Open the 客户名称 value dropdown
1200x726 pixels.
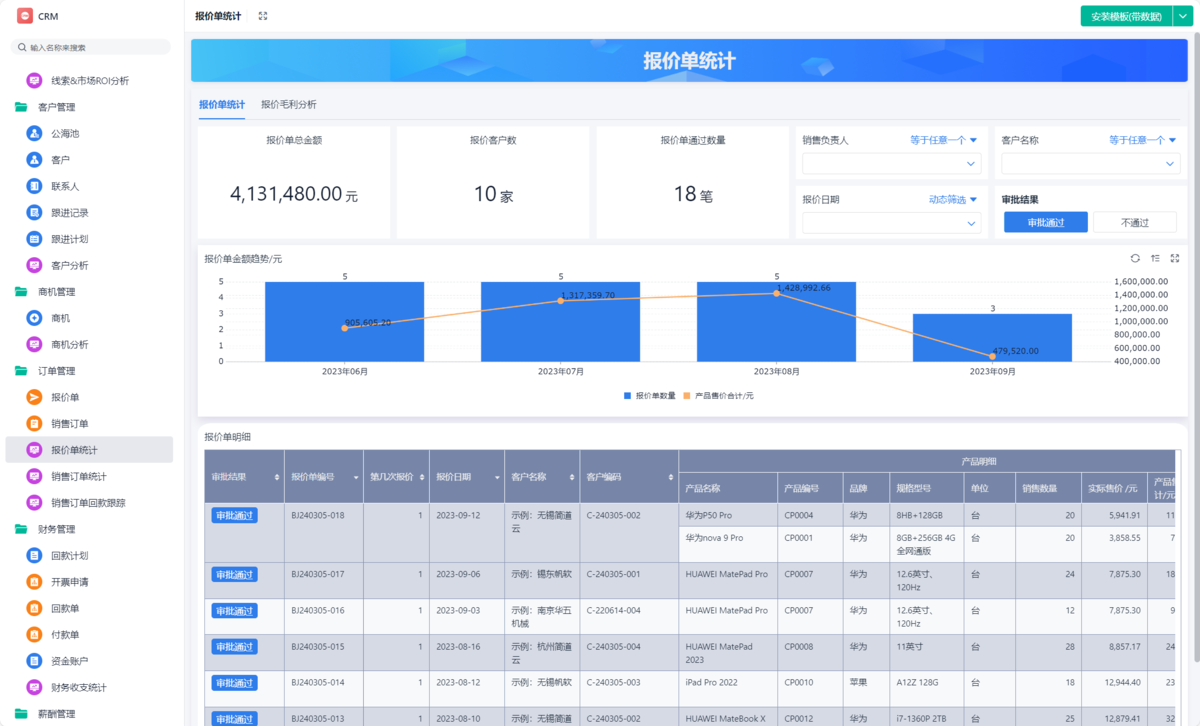1091,164
